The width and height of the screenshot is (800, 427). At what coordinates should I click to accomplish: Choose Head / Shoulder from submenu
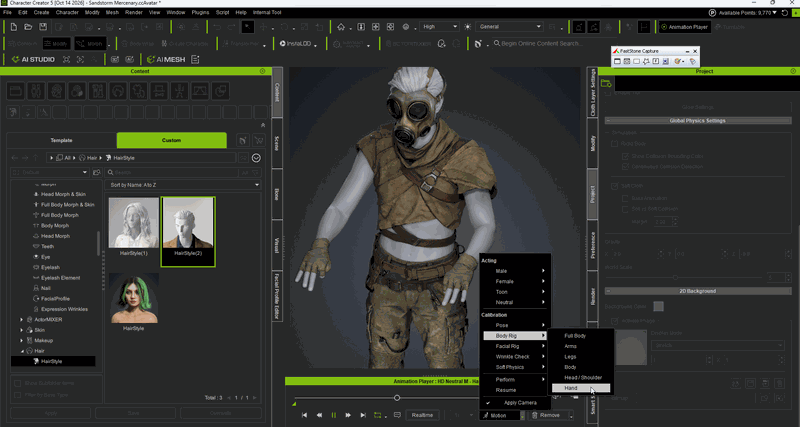pos(583,378)
